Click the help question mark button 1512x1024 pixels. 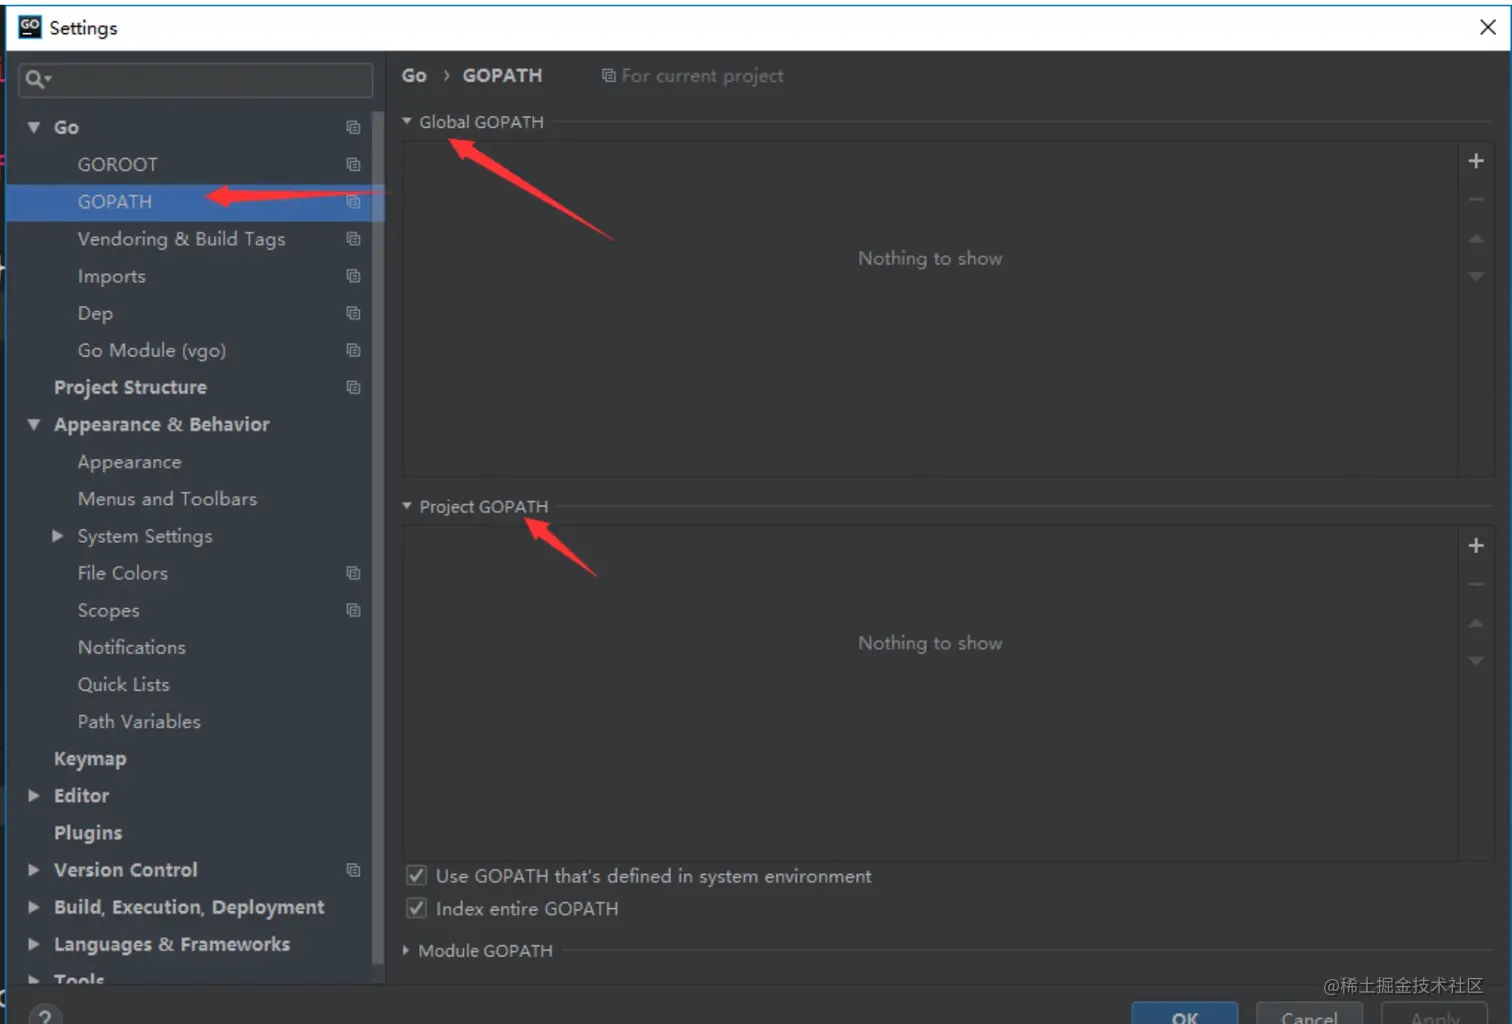point(45,1015)
